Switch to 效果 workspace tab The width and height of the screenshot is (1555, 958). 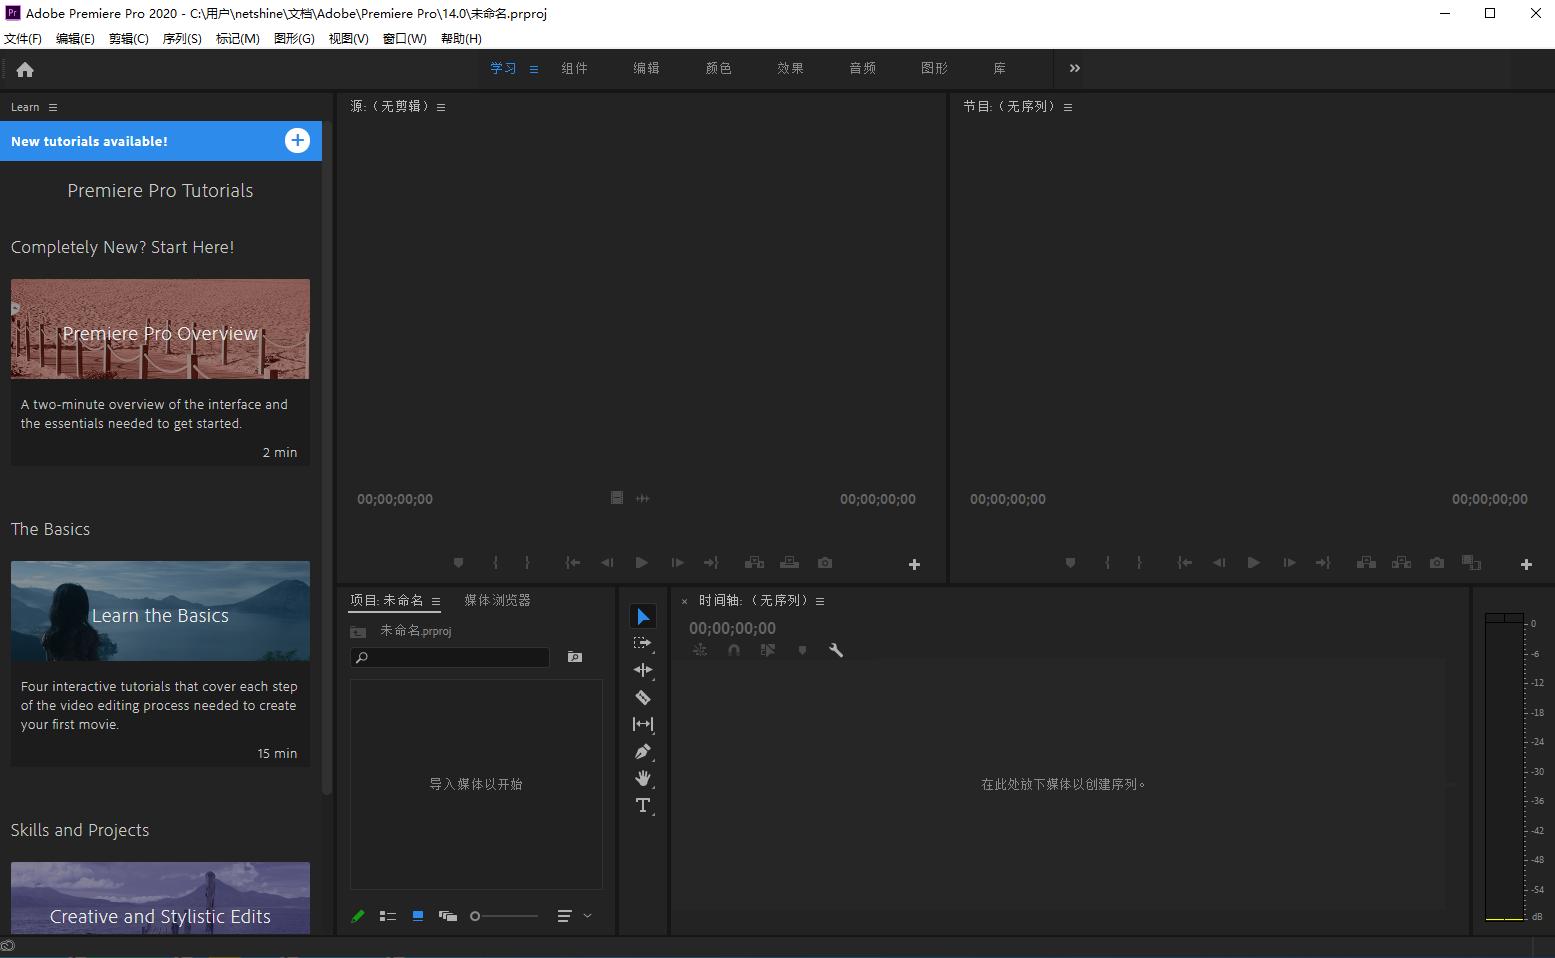790,68
